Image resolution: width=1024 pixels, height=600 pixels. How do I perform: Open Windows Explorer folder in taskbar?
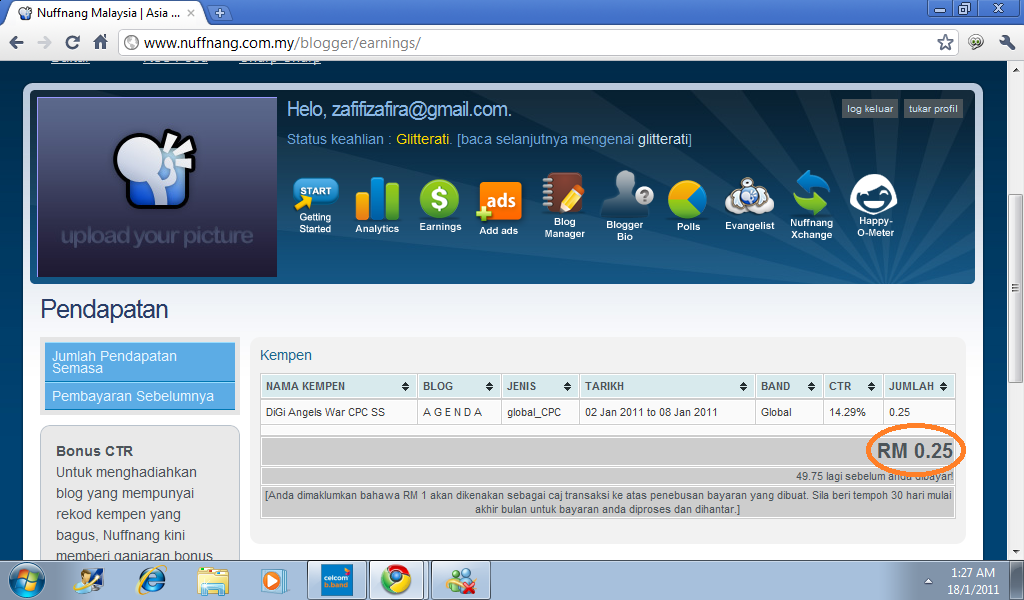tap(213, 580)
